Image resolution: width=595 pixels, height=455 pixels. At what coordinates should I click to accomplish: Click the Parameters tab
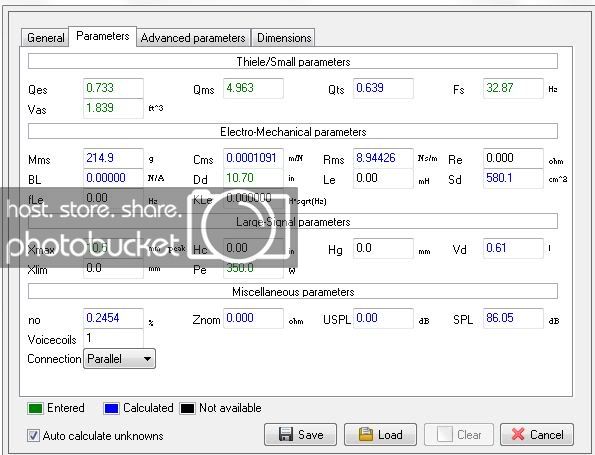(102, 36)
